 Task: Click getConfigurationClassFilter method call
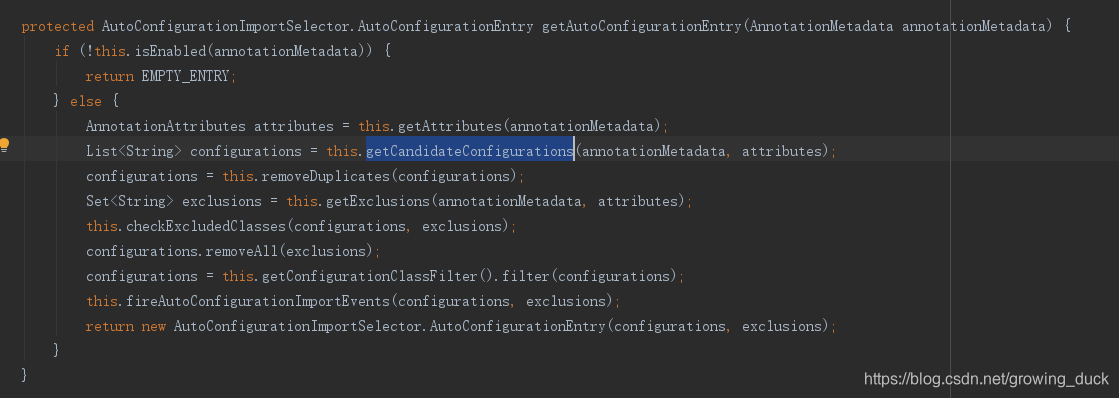pos(370,276)
